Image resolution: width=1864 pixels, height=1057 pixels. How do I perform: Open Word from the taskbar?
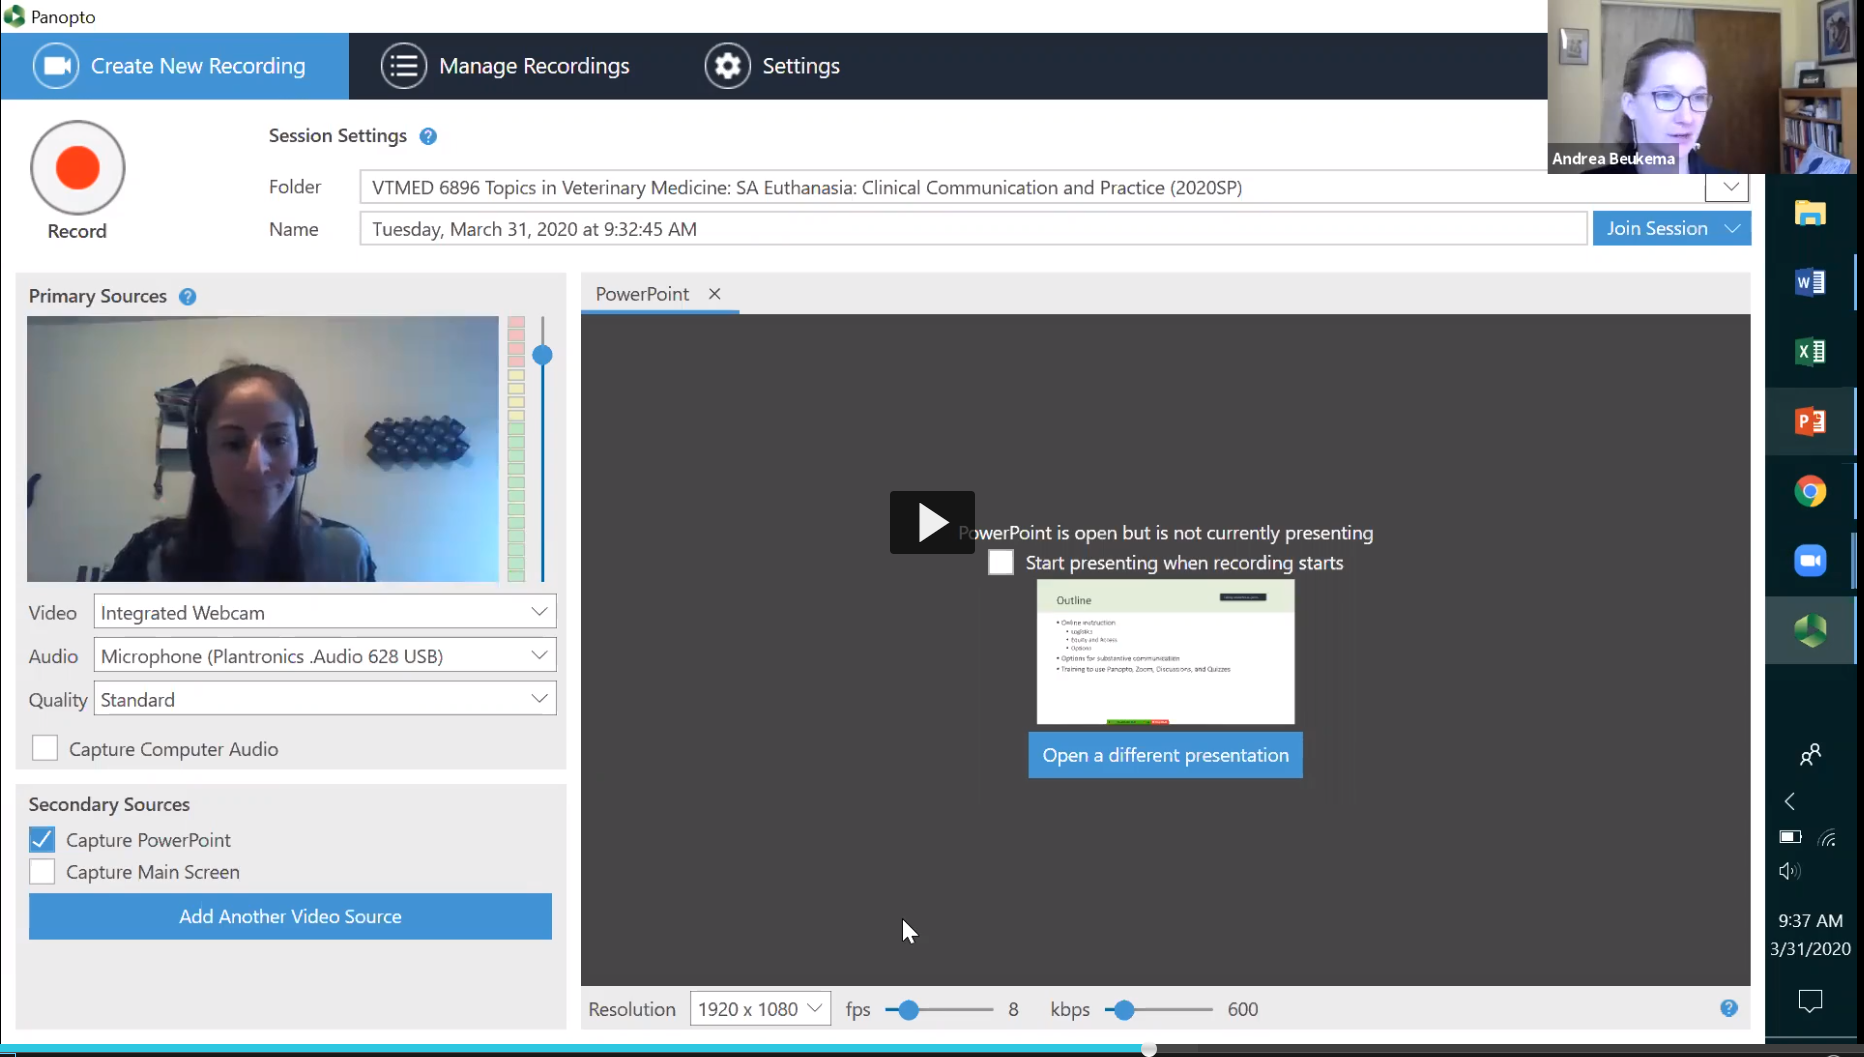pyautogui.click(x=1810, y=283)
